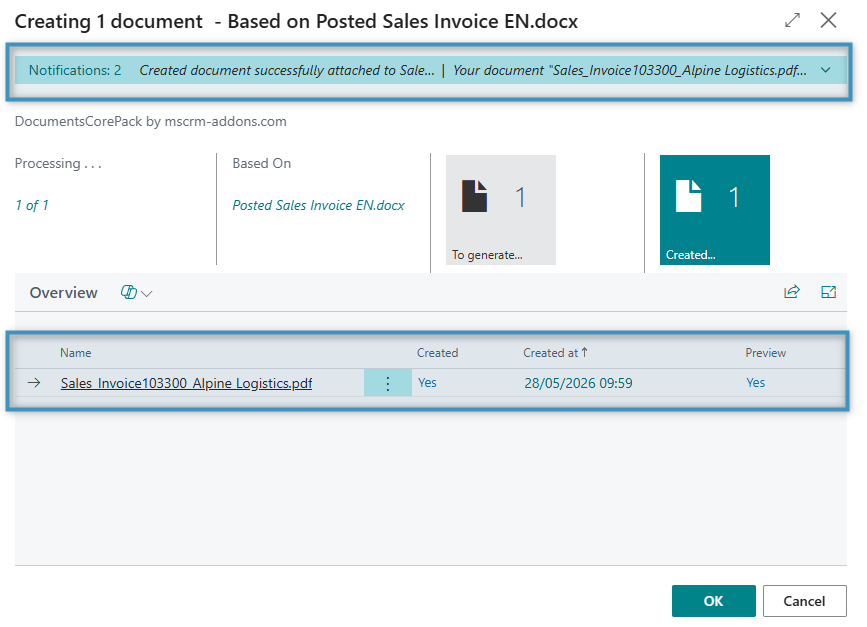867x627 pixels.
Task: Open Overview list in separate window
Action: tap(828, 292)
